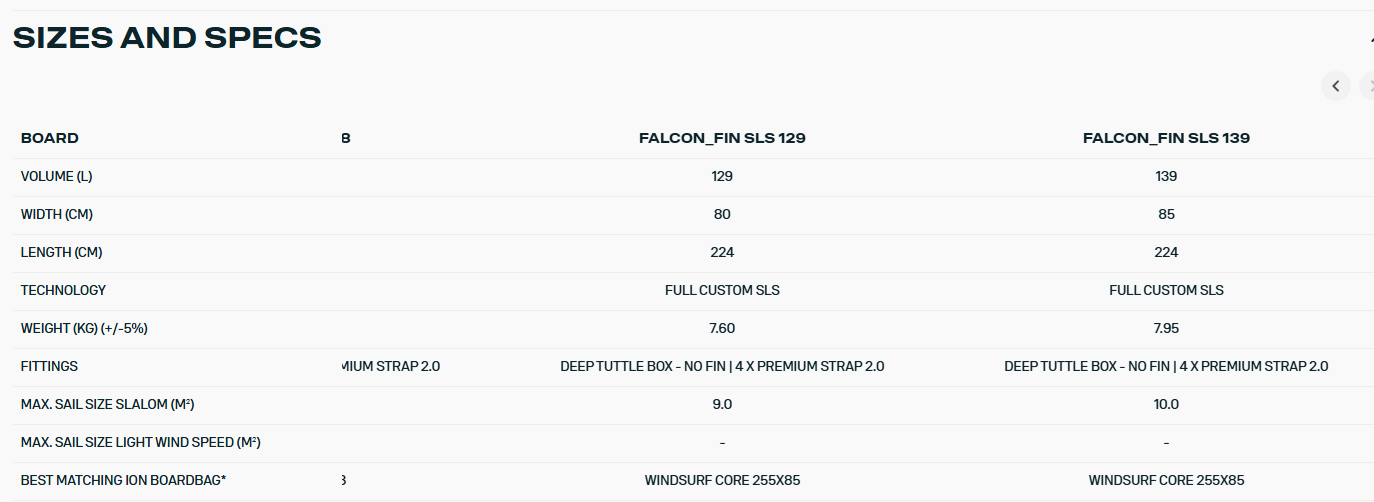
Task: Select the Falcon_Fin SLS 139 column header
Action: pyautogui.click(x=1166, y=139)
